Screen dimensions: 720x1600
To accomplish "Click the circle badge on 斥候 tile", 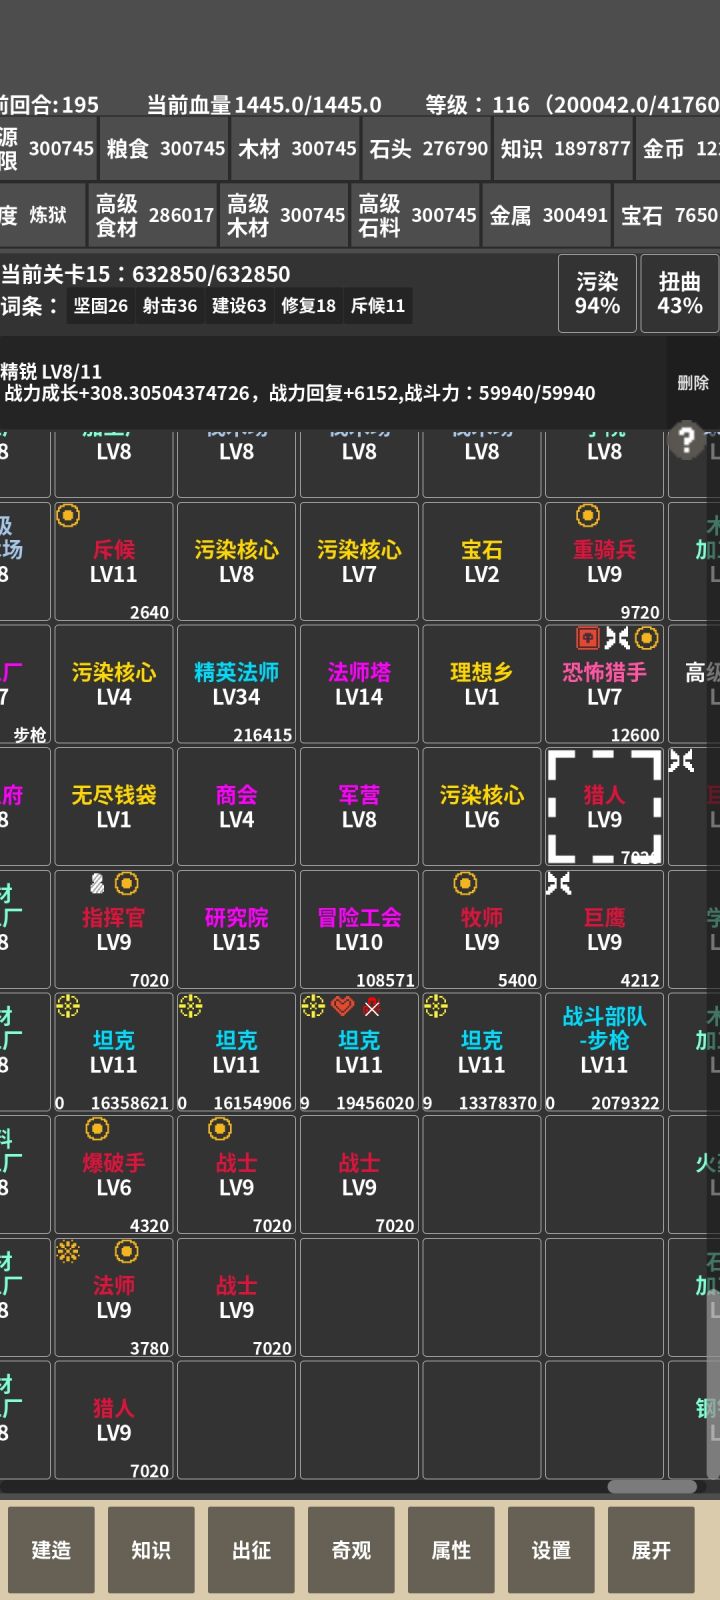I will coord(68,516).
